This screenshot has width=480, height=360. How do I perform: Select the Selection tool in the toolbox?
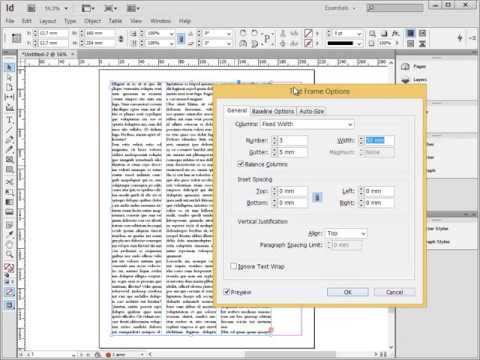[9, 68]
